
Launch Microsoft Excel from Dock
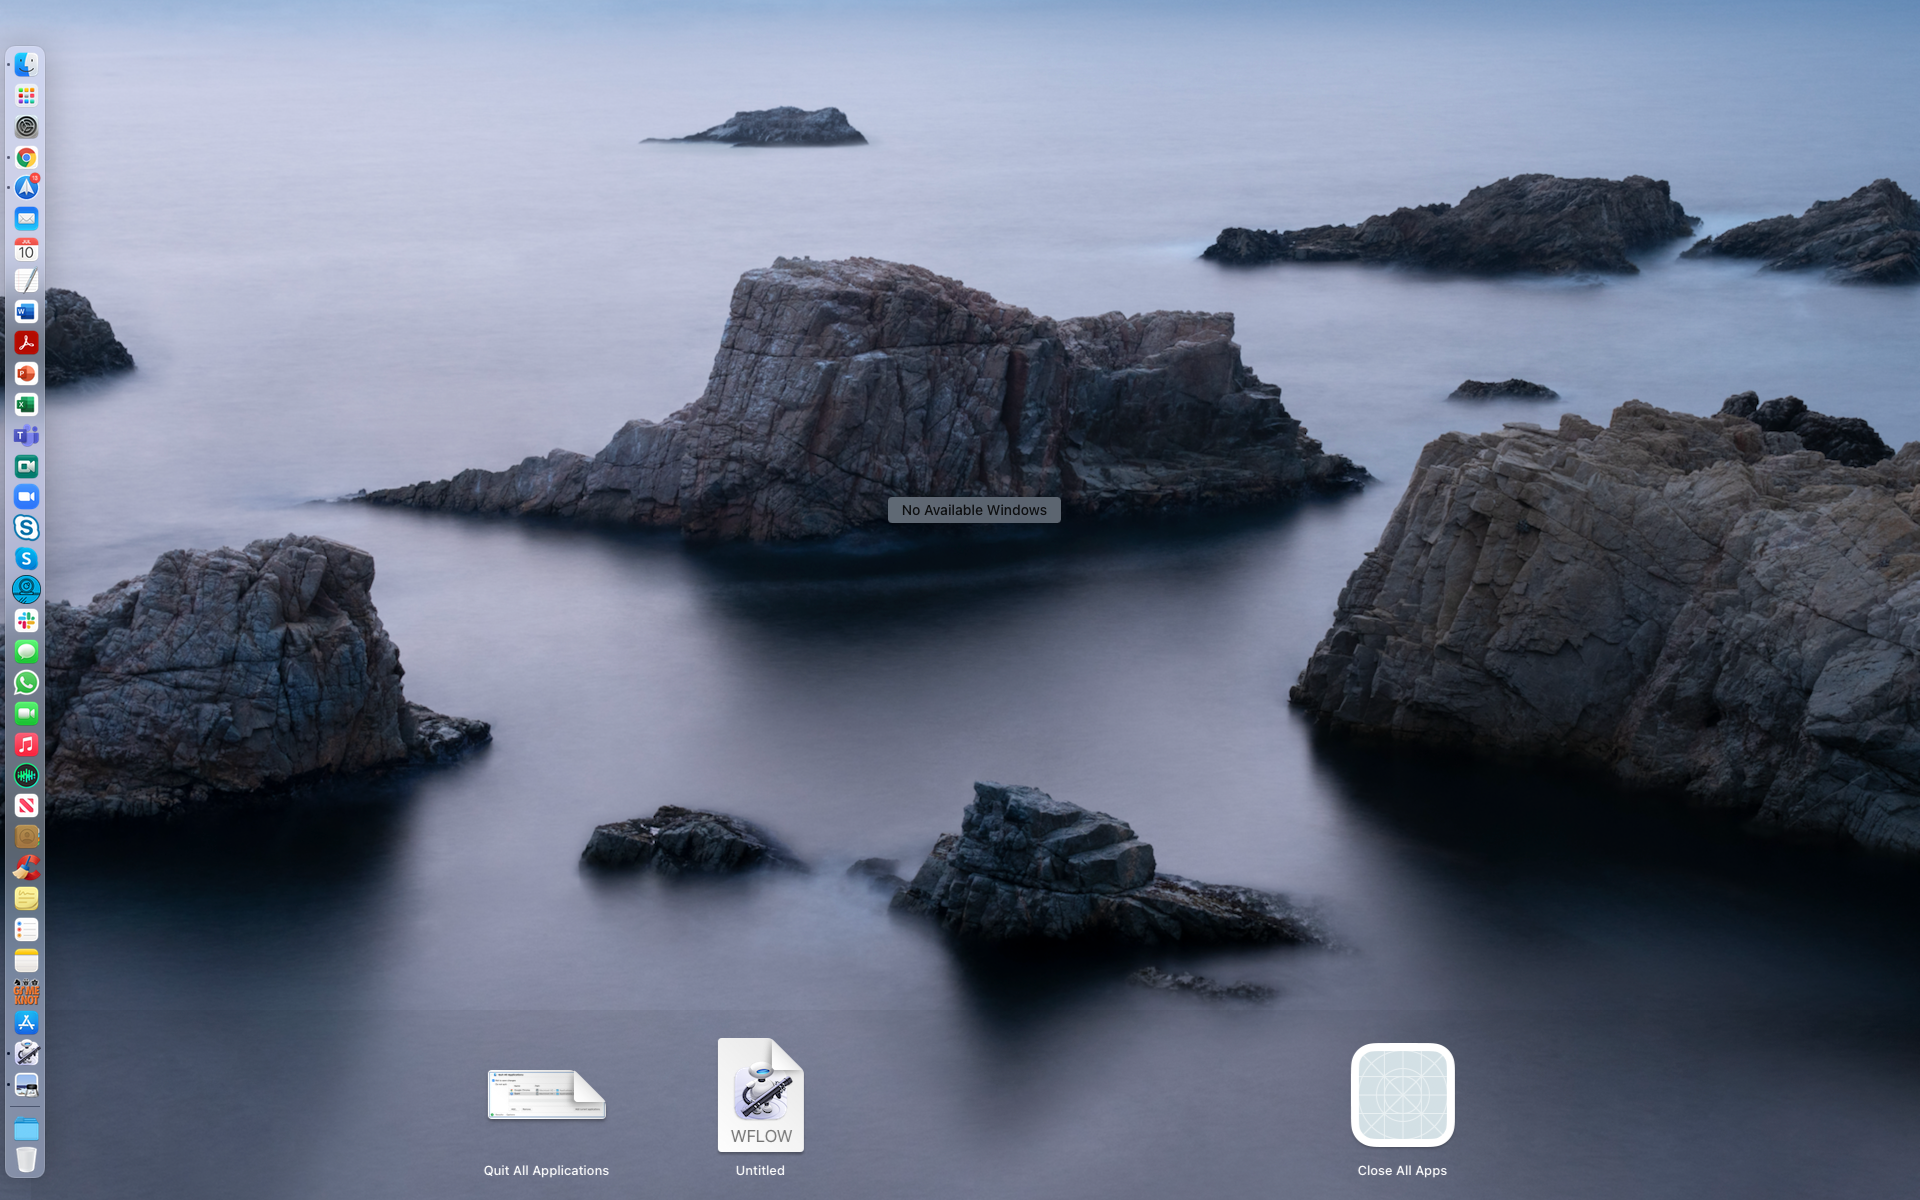click(26, 405)
